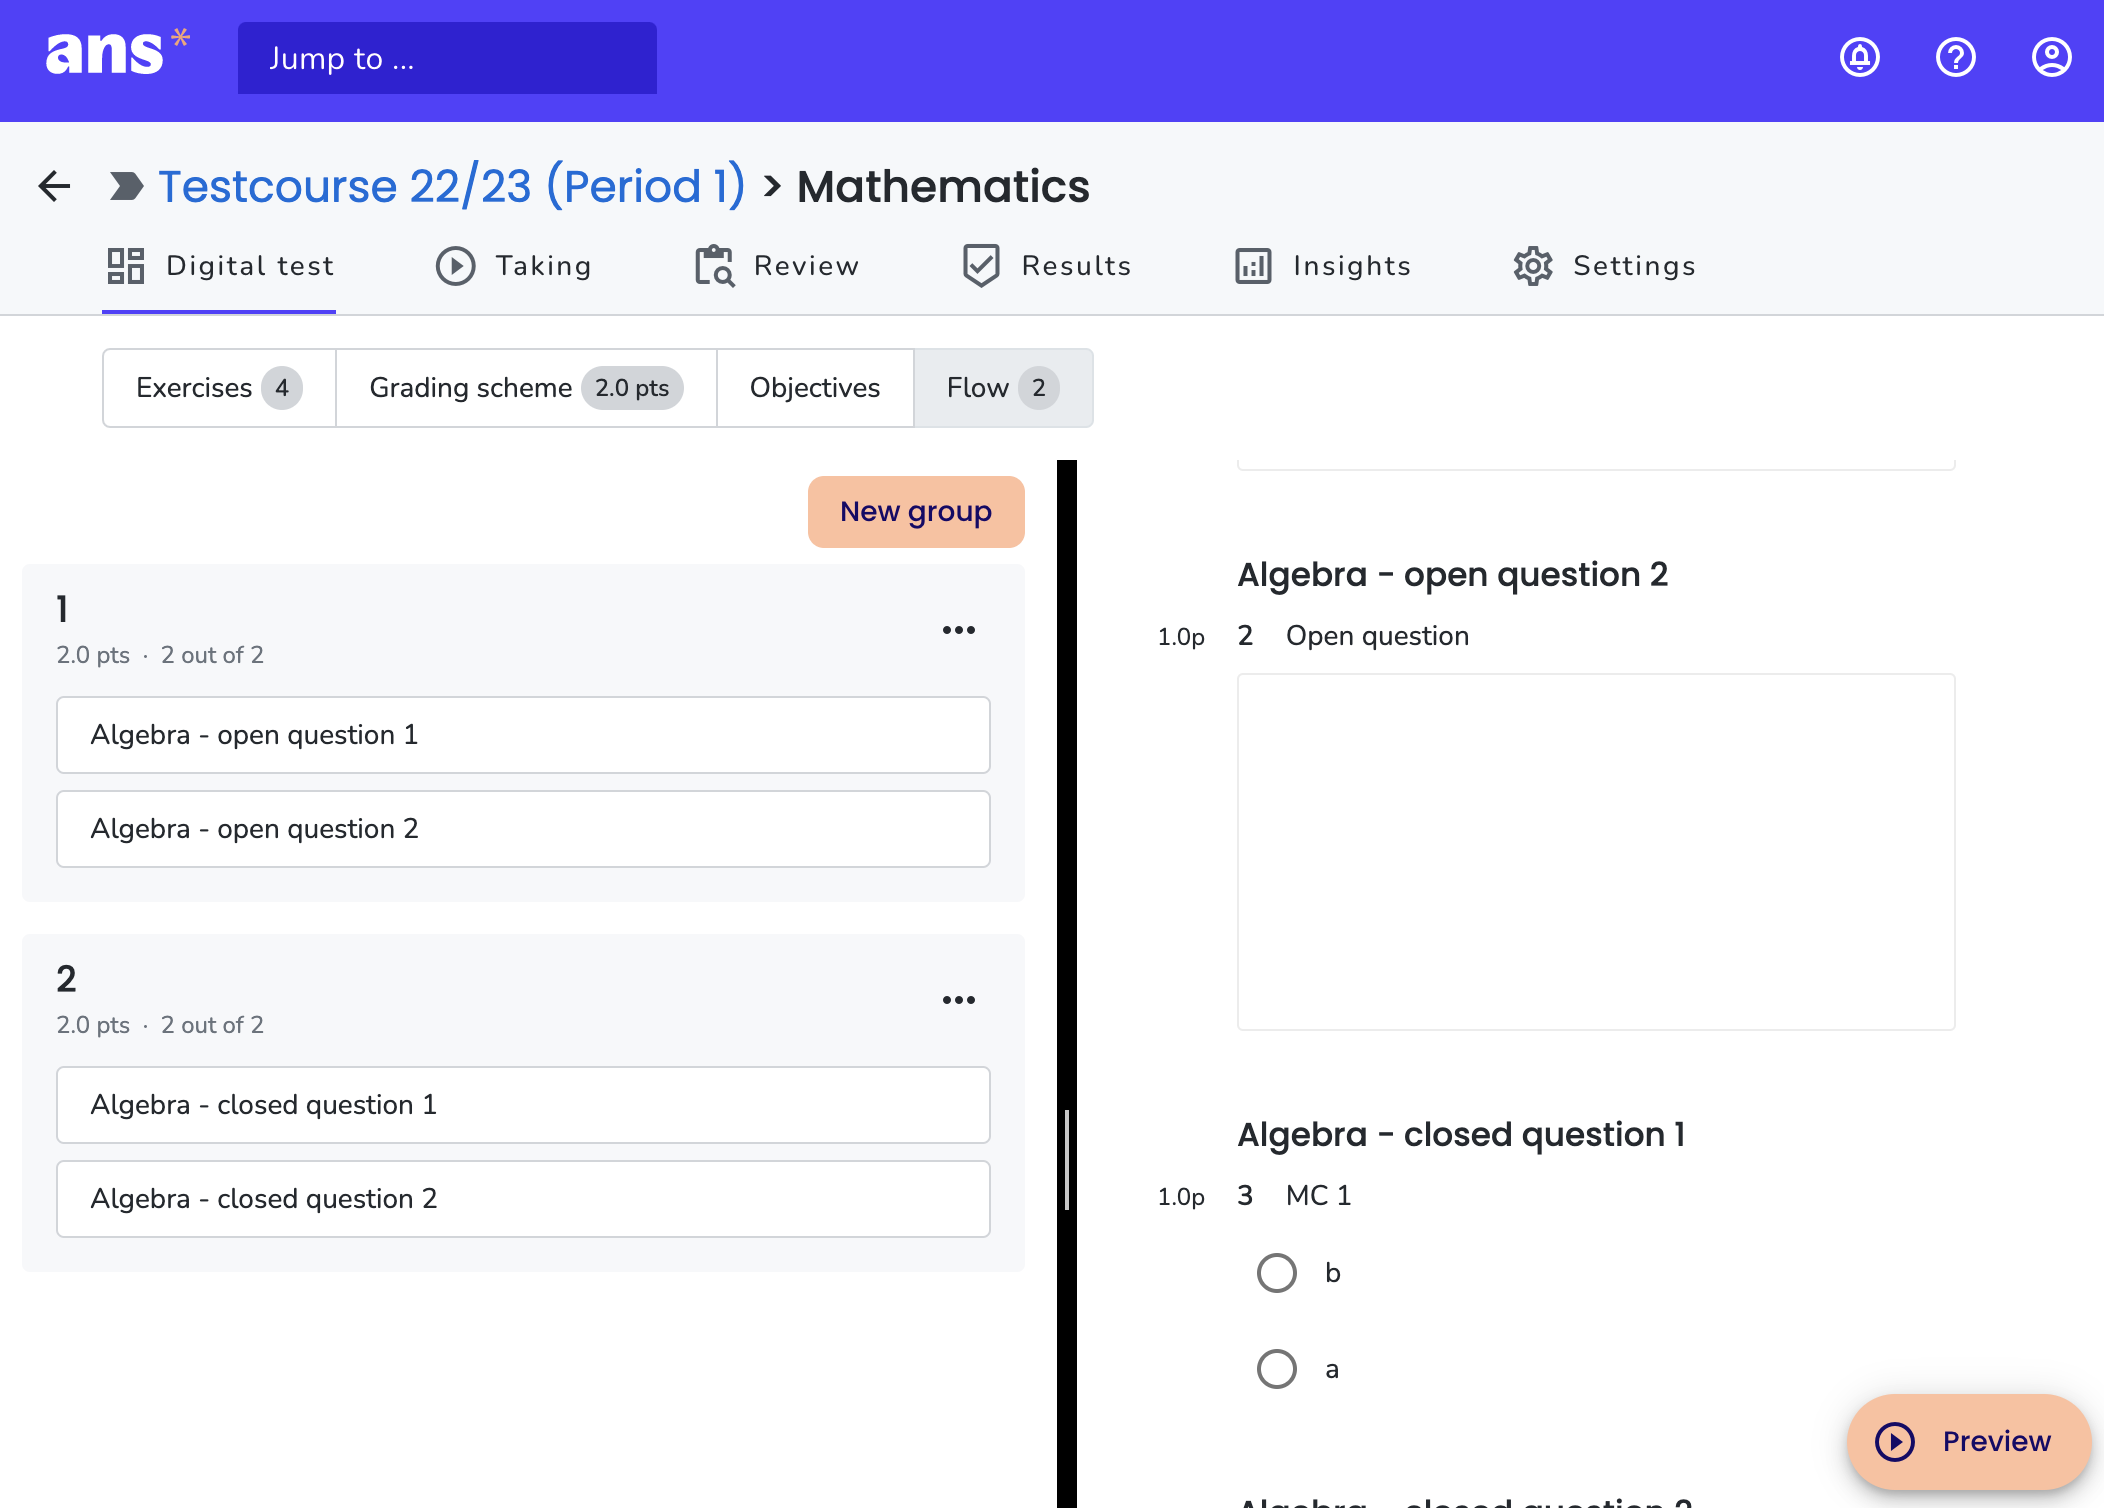
Task: Select radio option b for MC 1
Action: coord(1276,1273)
